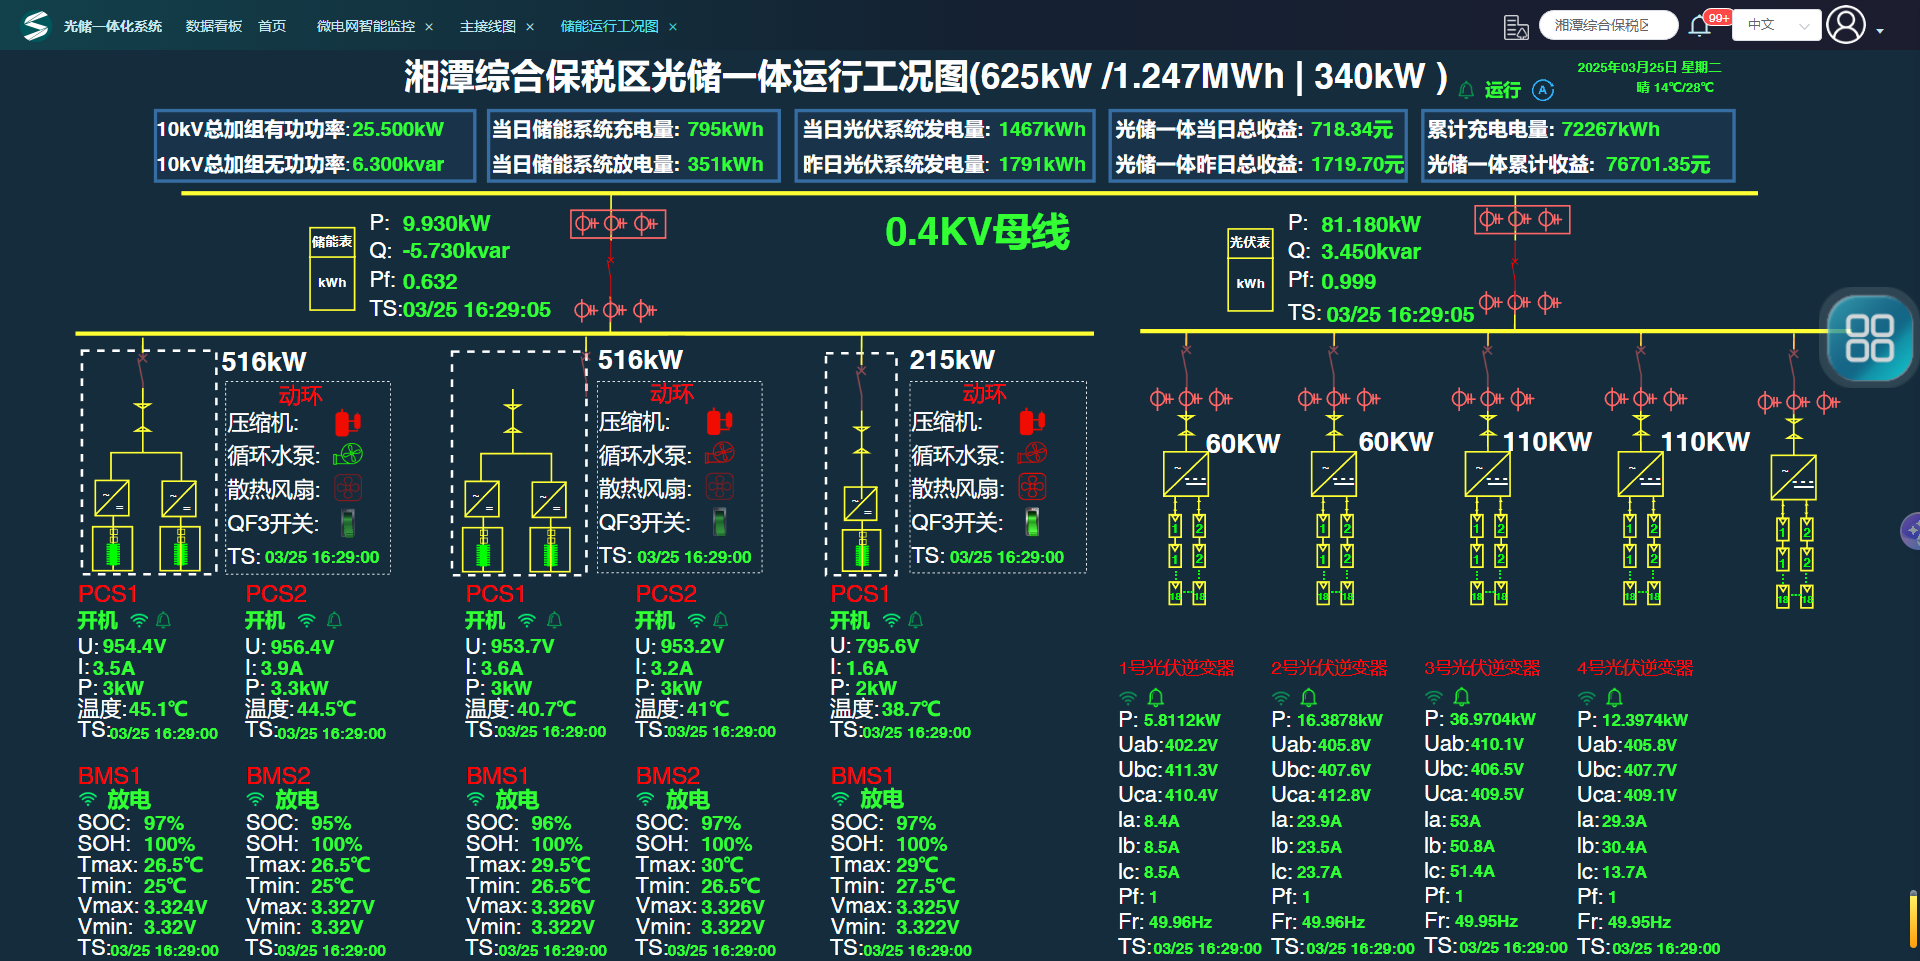The image size is (1920, 961).
Task: Click the 压缩机 icon in 215kW unit
Action: tap(1032, 422)
